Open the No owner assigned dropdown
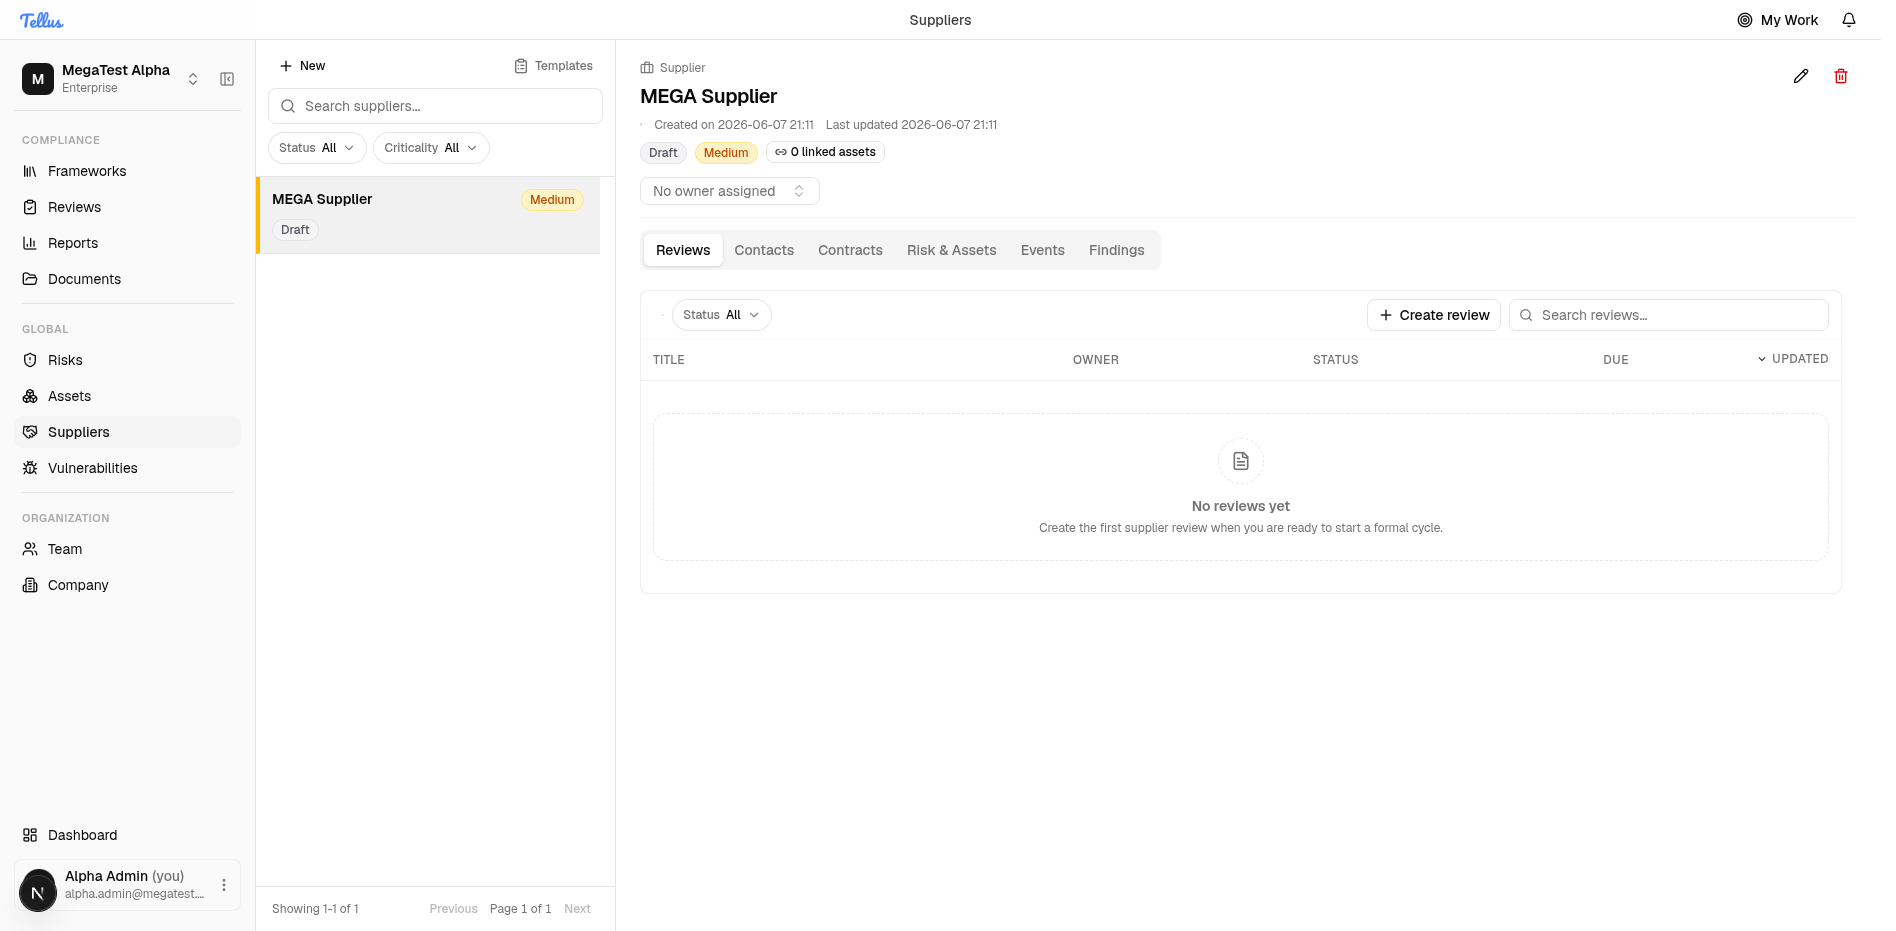Image resolution: width=1896 pixels, height=931 pixels. click(730, 191)
